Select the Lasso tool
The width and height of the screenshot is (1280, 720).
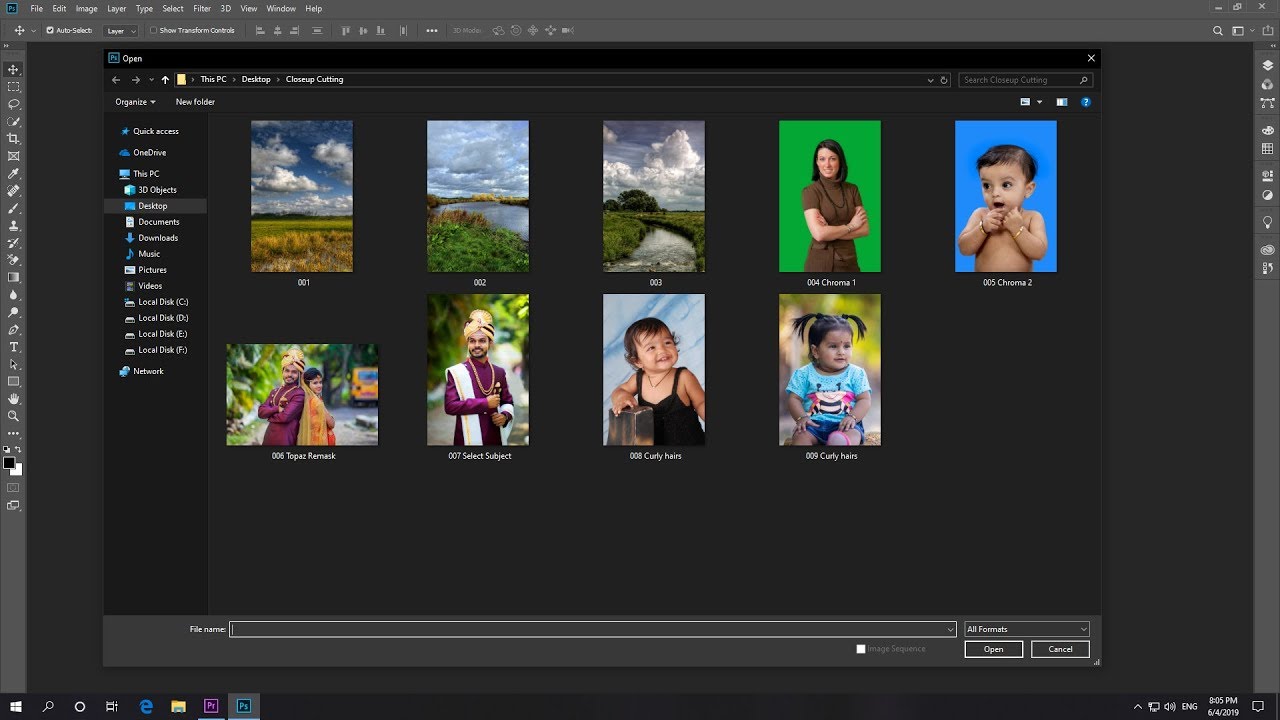13,104
